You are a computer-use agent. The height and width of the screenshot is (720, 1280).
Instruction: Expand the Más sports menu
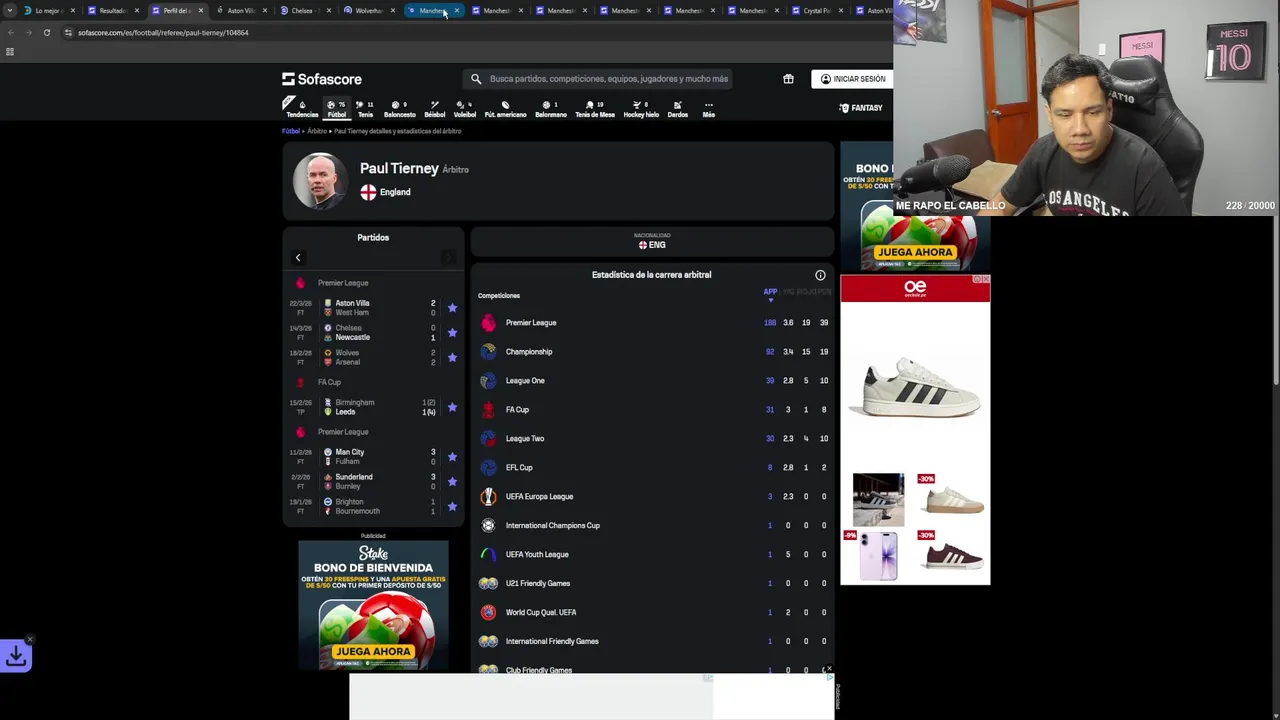[708, 108]
